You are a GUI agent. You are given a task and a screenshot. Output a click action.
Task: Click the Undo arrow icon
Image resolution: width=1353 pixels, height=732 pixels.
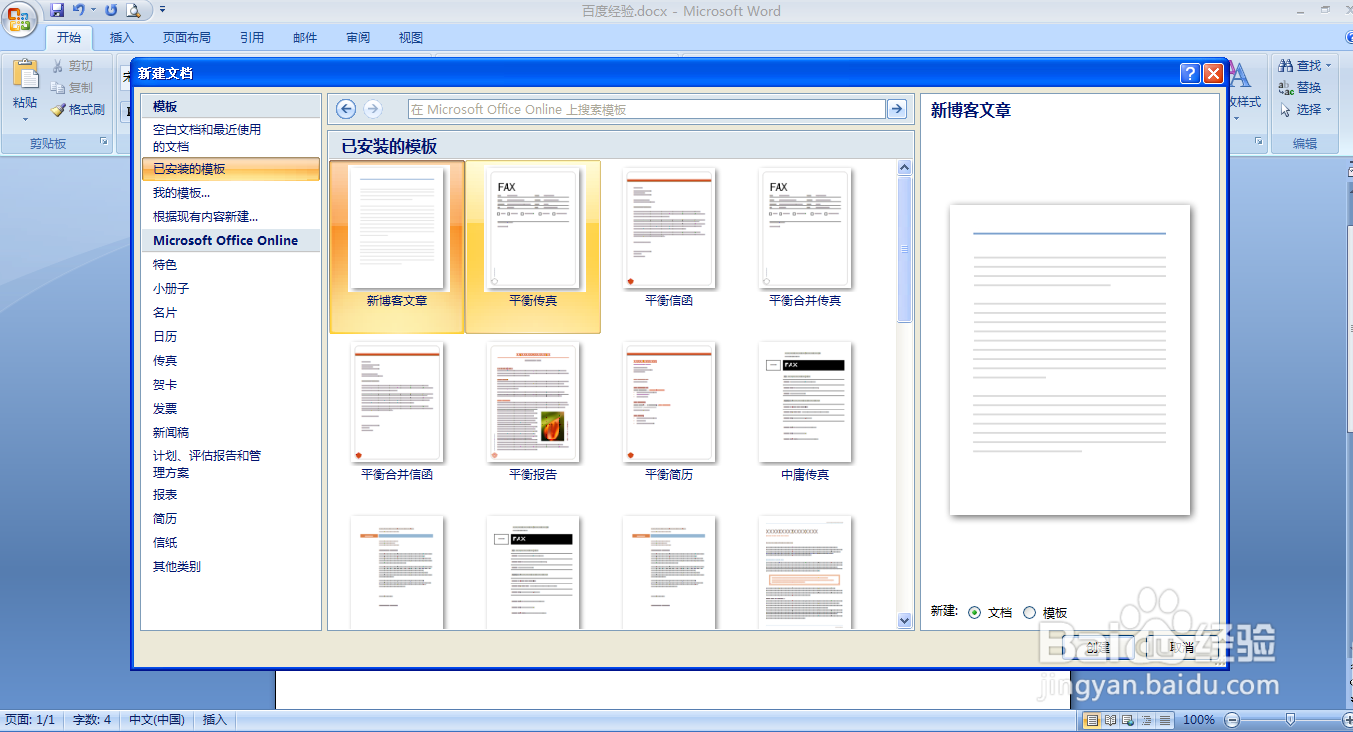pos(77,10)
